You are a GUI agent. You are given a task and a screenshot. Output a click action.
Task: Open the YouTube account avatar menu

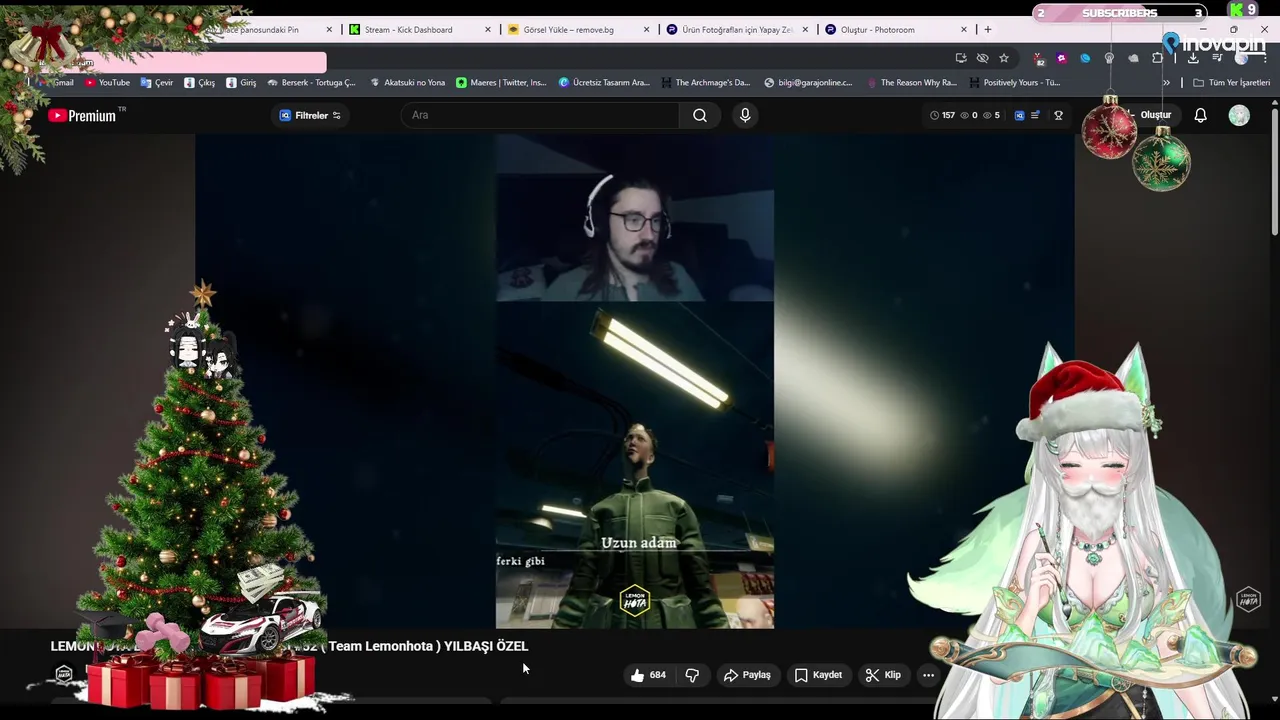click(x=1239, y=115)
